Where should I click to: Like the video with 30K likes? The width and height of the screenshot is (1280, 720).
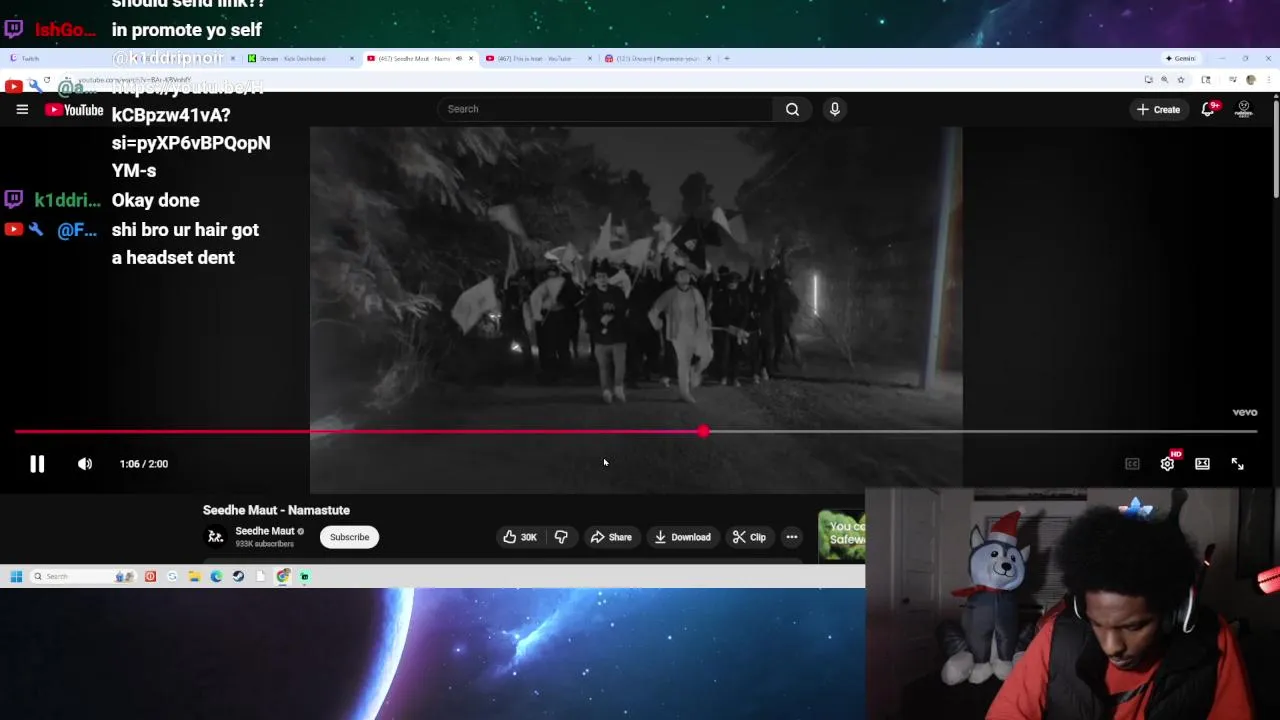pos(520,537)
